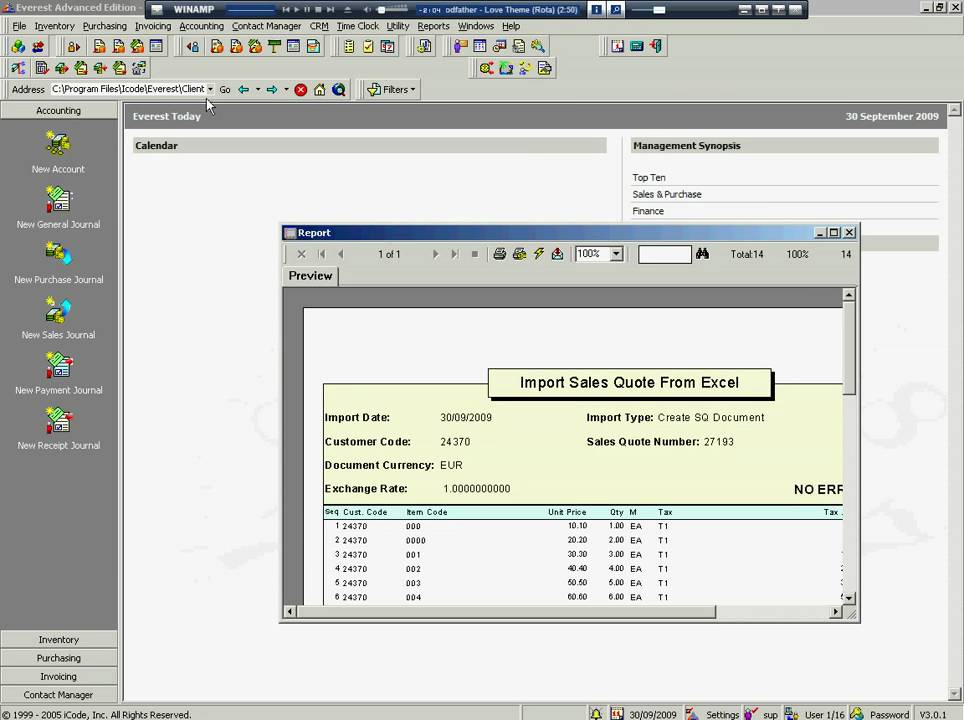The width and height of the screenshot is (964, 720).
Task: Open New Sales Journal from the sidebar
Action: point(58,309)
